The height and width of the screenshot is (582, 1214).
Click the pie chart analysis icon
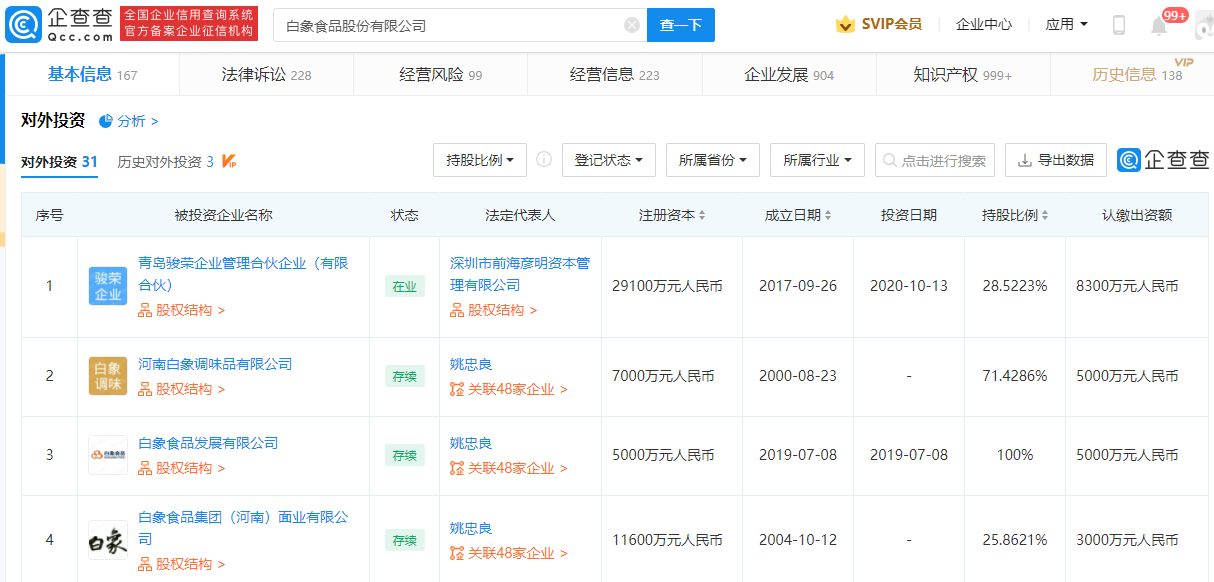(105, 121)
